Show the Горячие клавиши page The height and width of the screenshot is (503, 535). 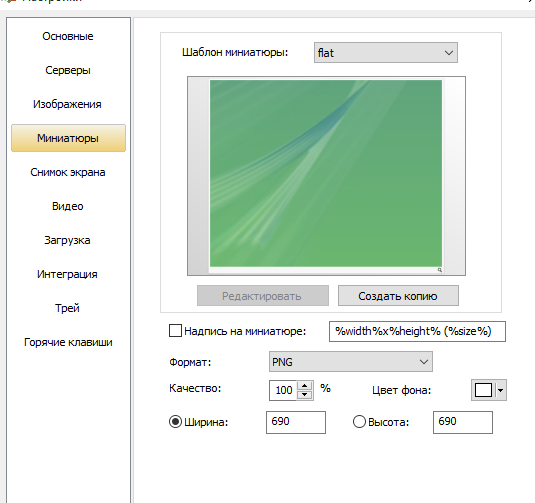coord(68,342)
